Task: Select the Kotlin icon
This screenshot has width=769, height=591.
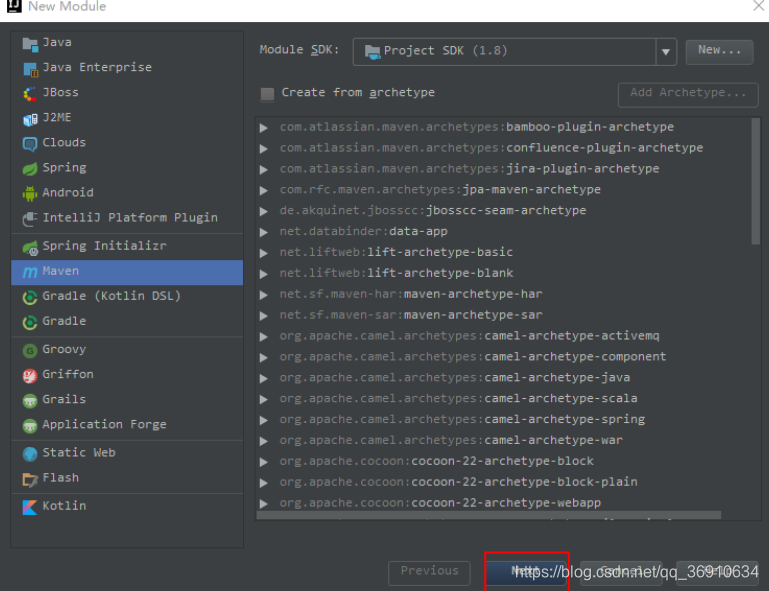Action: pos(30,507)
